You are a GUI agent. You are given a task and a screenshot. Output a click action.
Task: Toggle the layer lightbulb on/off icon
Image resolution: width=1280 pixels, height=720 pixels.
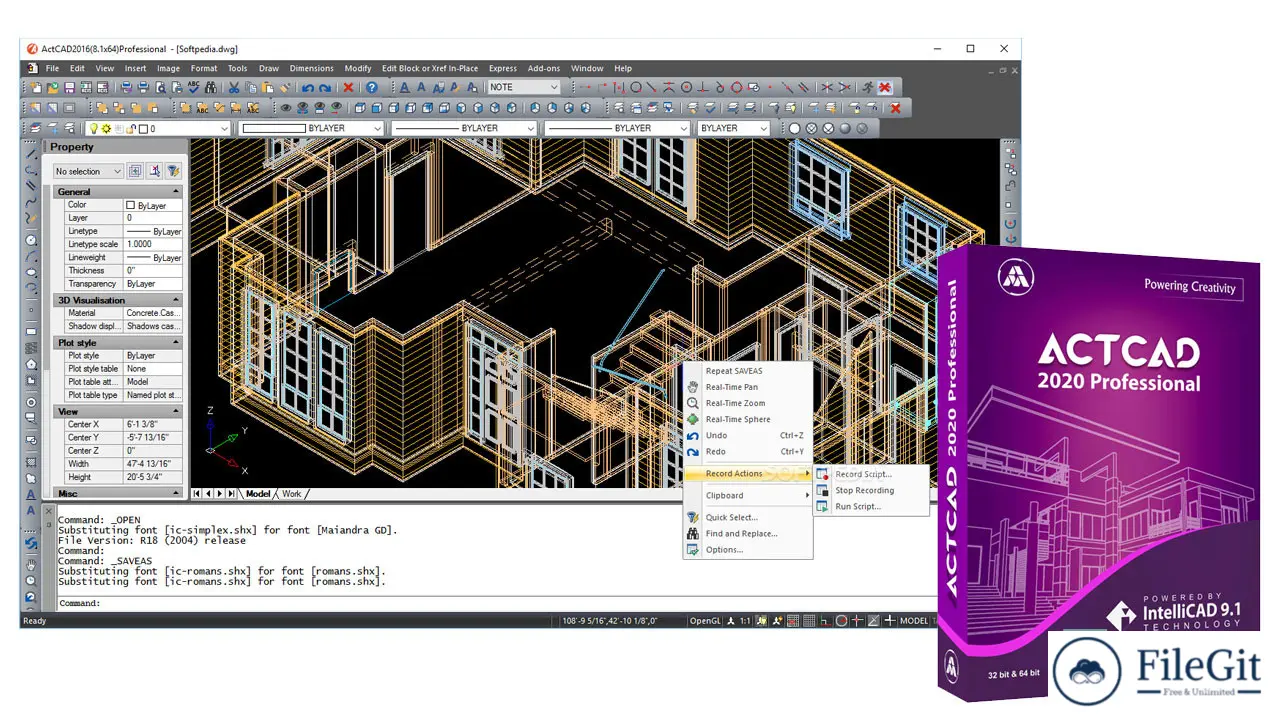pos(93,128)
